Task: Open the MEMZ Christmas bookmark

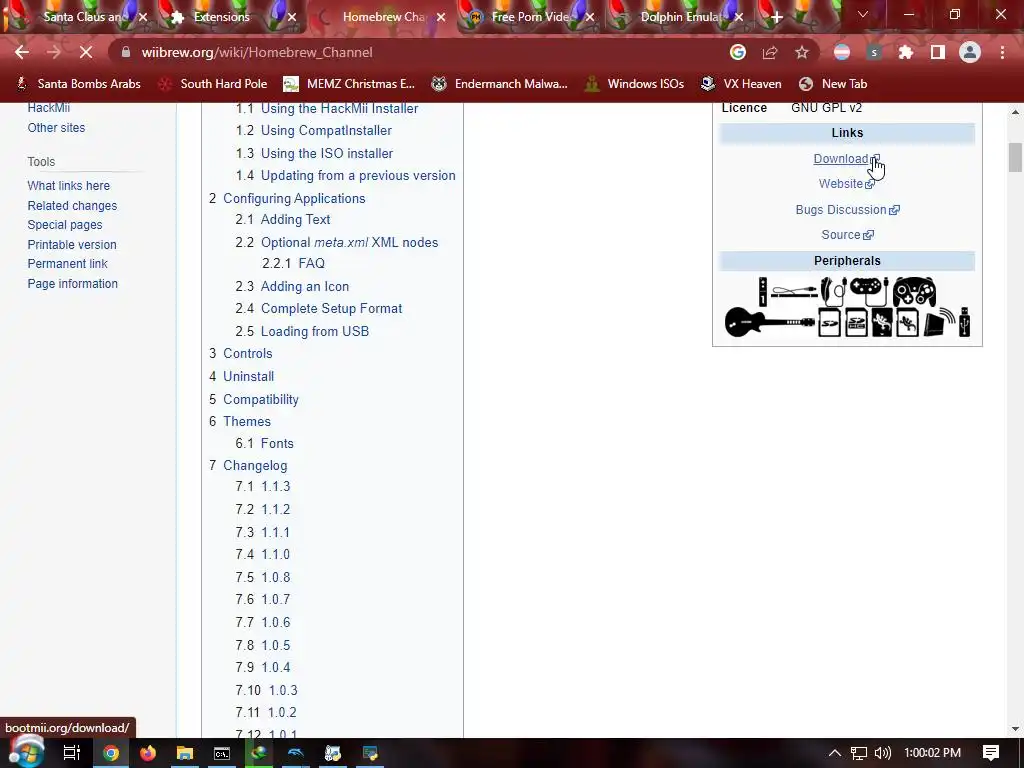Action: point(349,84)
